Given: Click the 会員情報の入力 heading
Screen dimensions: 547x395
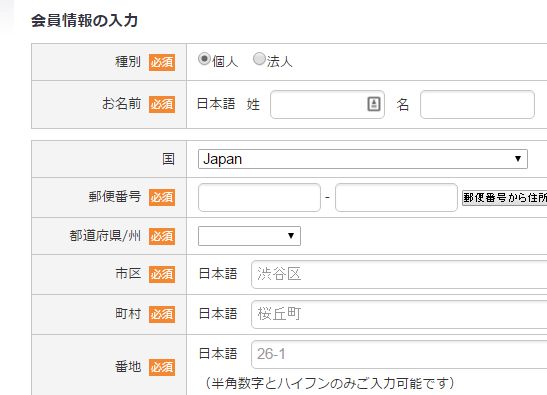Looking at the screenshot, I should coord(84,21).
